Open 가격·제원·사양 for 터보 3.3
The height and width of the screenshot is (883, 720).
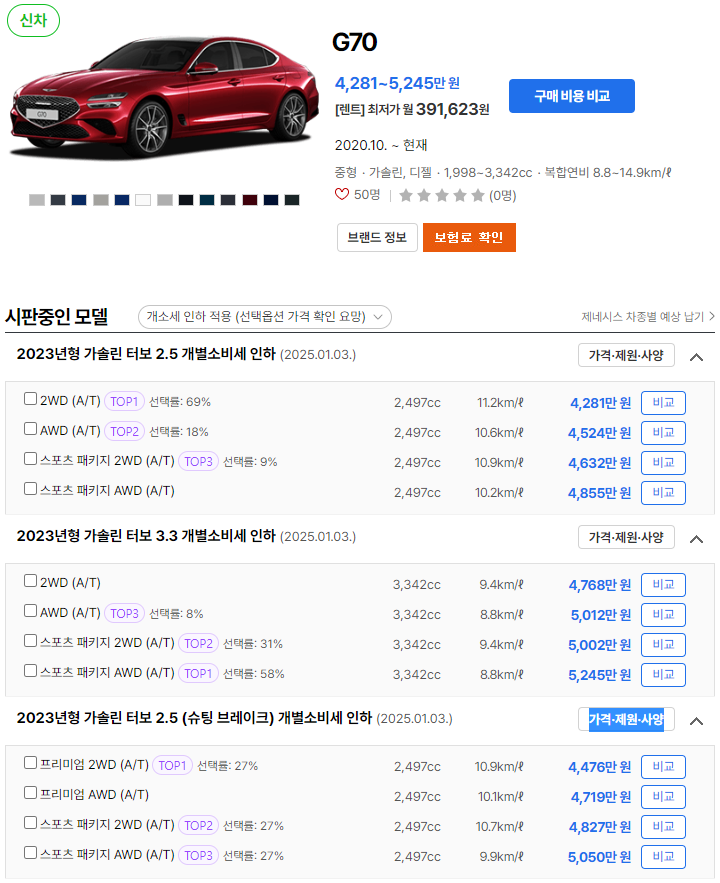click(x=626, y=537)
